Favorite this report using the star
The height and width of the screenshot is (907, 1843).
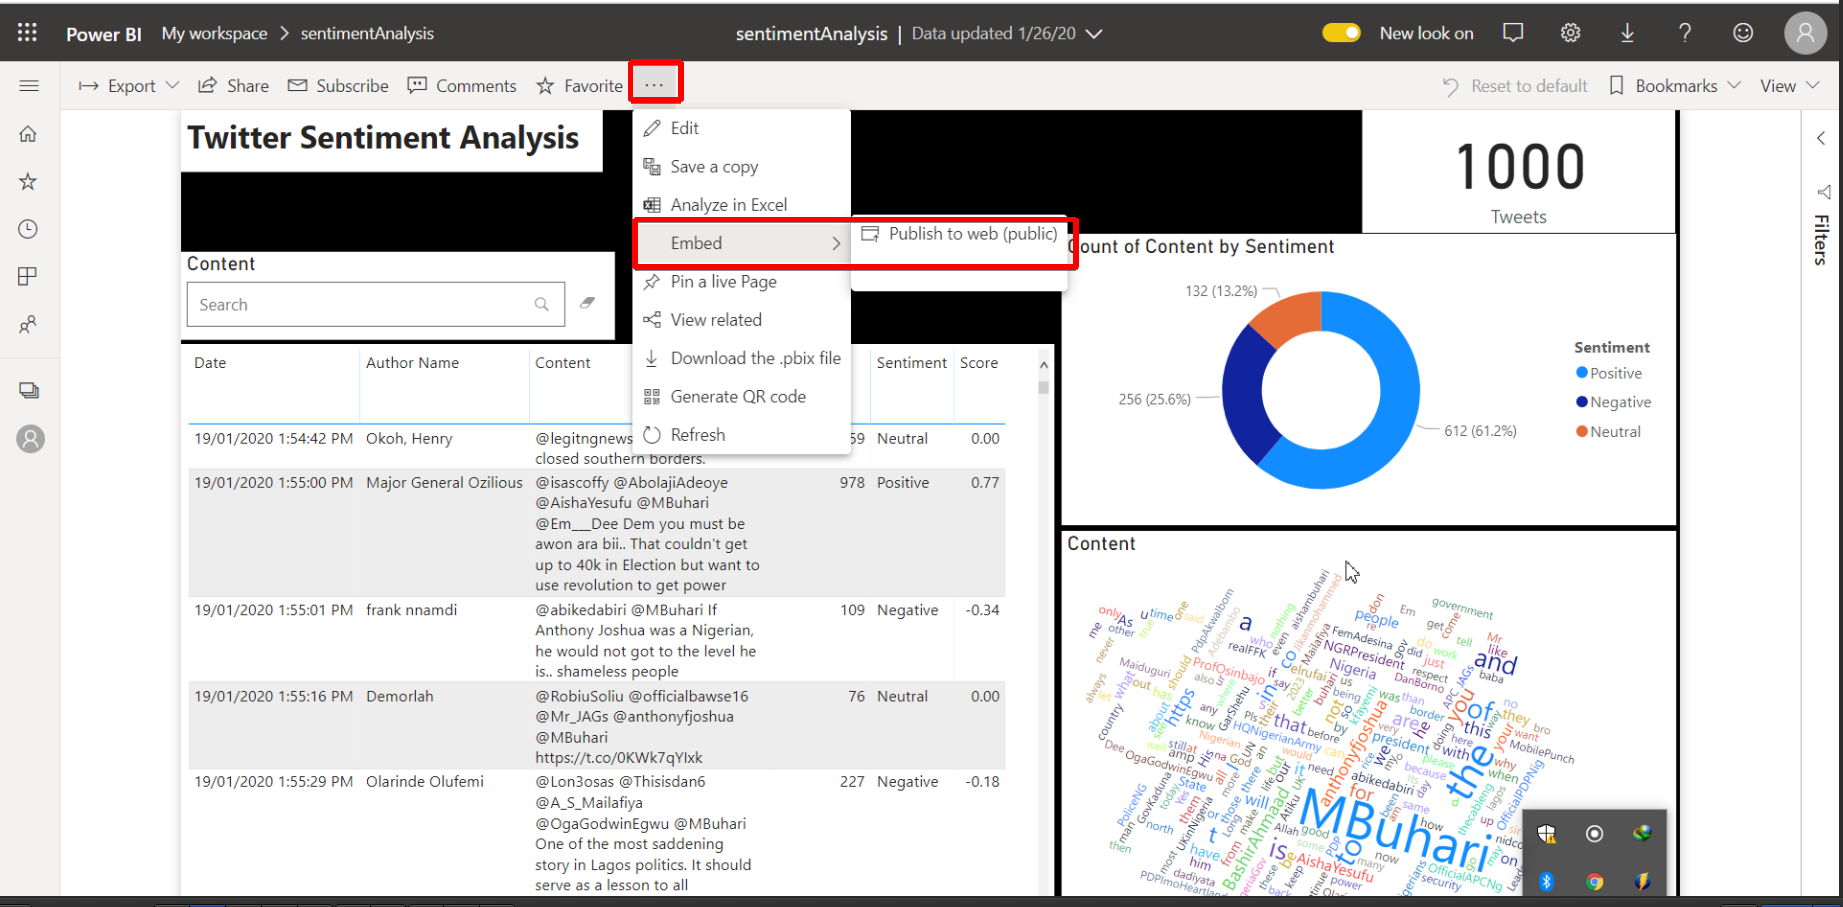pyautogui.click(x=546, y=85)
